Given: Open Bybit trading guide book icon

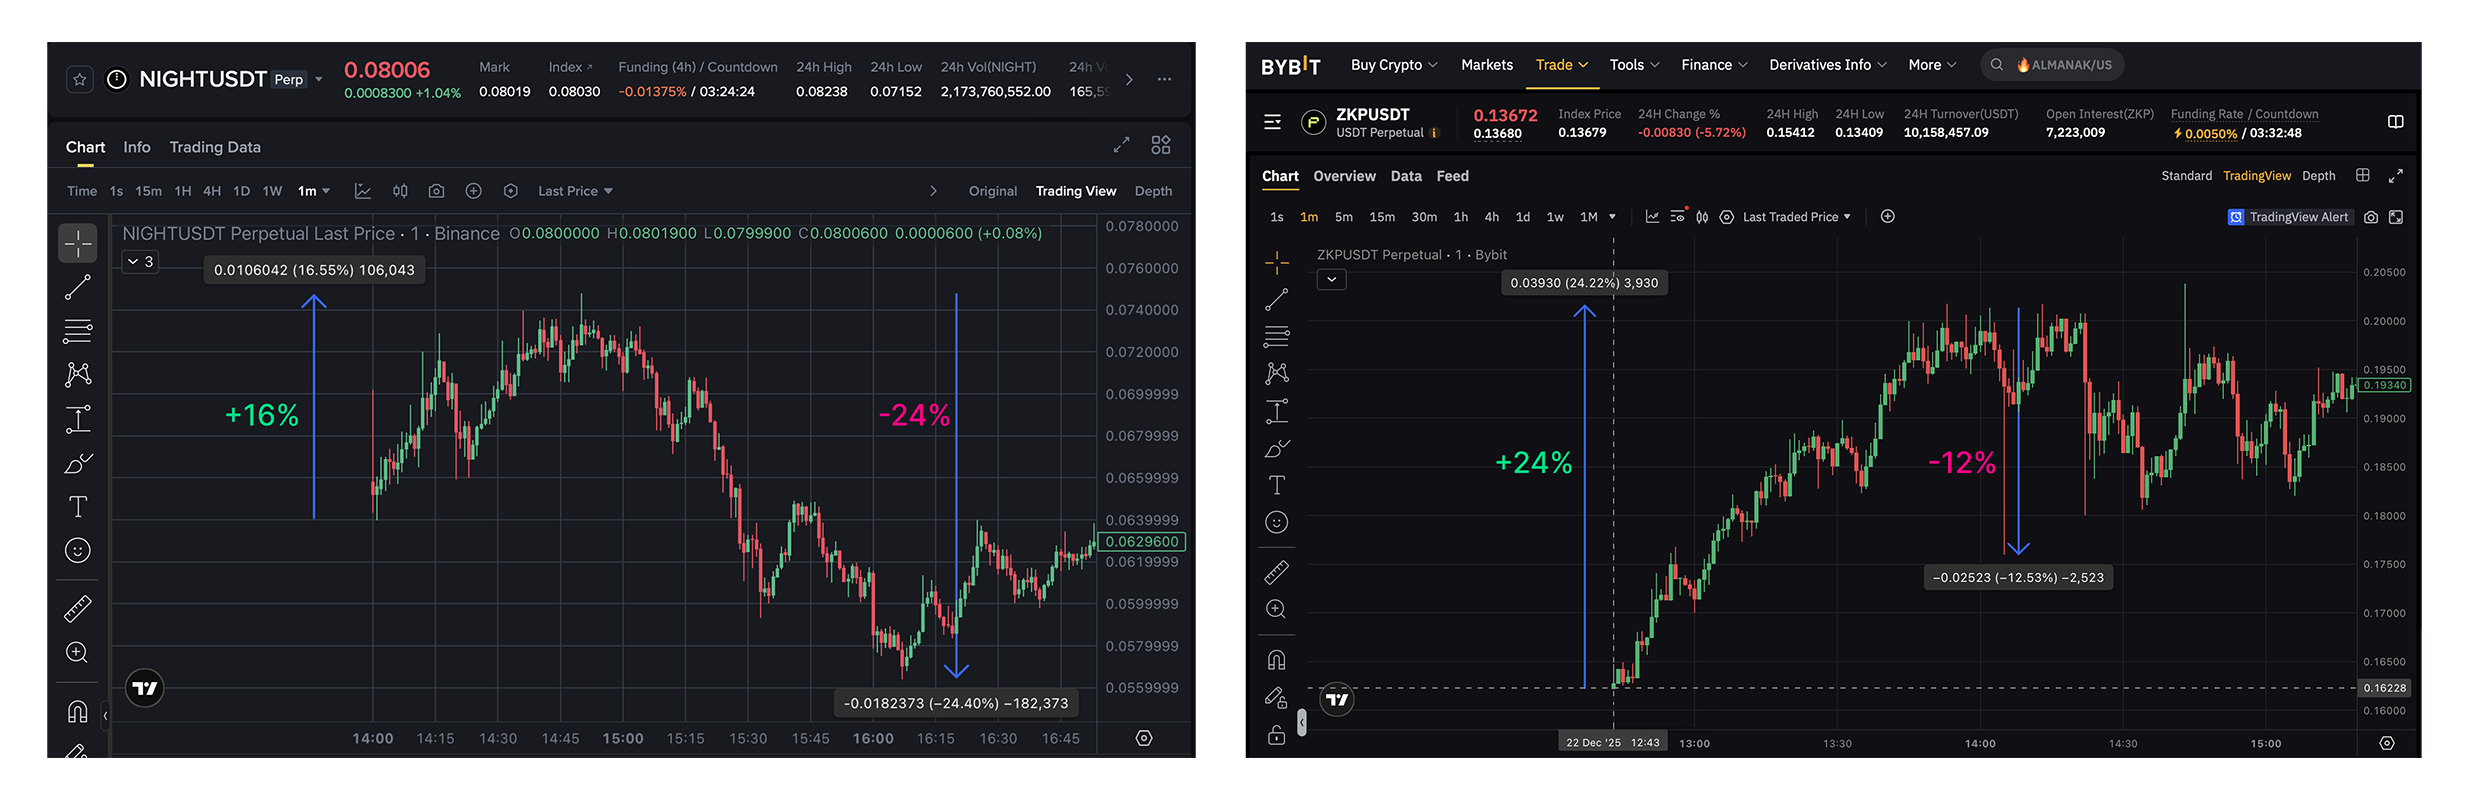Looking at the screenshot, I should tap(2396, 122).
